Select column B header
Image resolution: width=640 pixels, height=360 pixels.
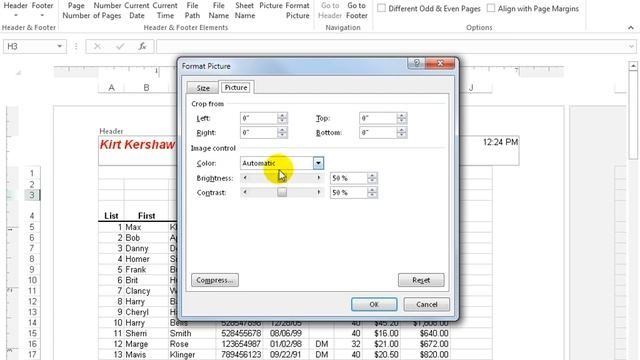pyautogui.click(x=146, y=87)
